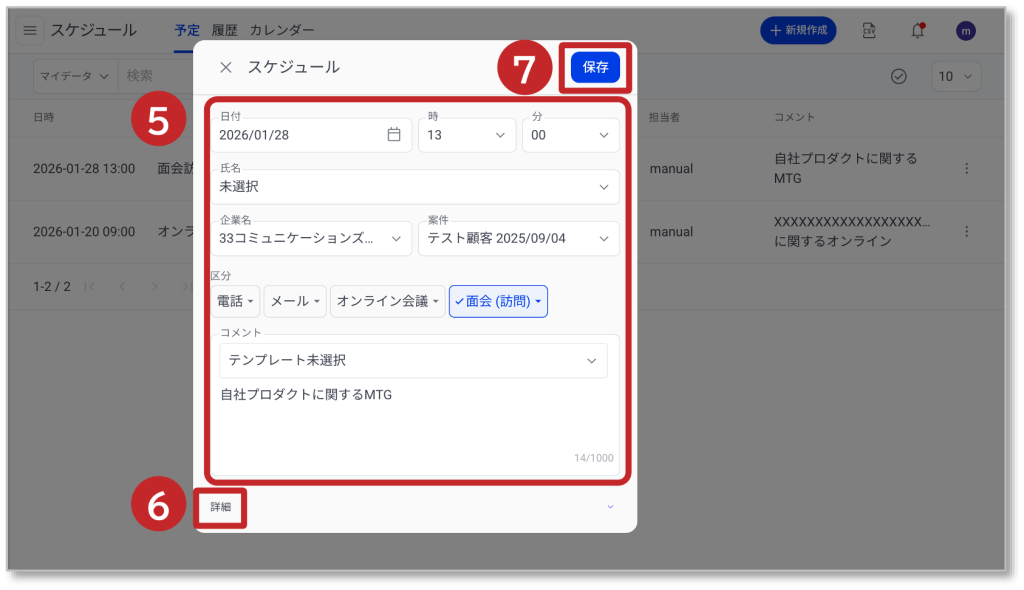Open the テンプレート未選択 template dropdown

pos(413,360)
